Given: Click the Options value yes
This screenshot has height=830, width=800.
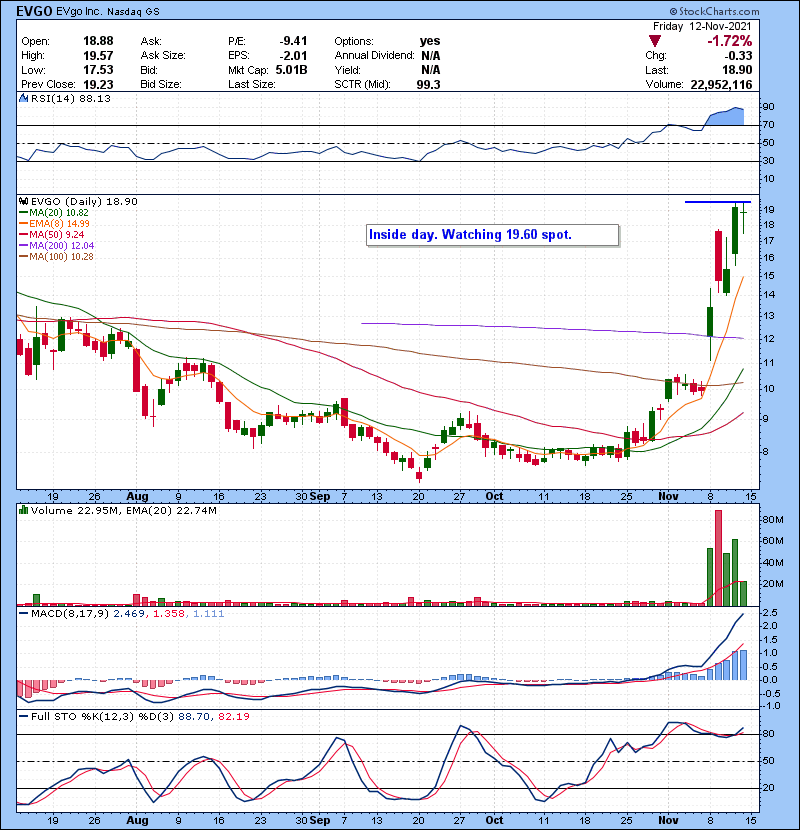Looking at the screenshot, I should coord(429,41).
